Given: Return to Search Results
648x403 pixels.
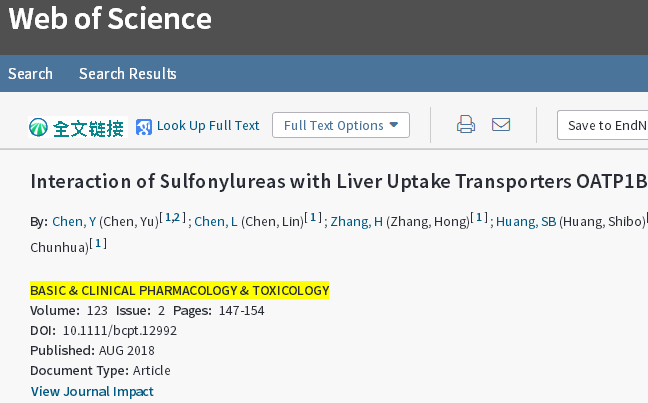Looking at the screenshot, I should (128, 73).
